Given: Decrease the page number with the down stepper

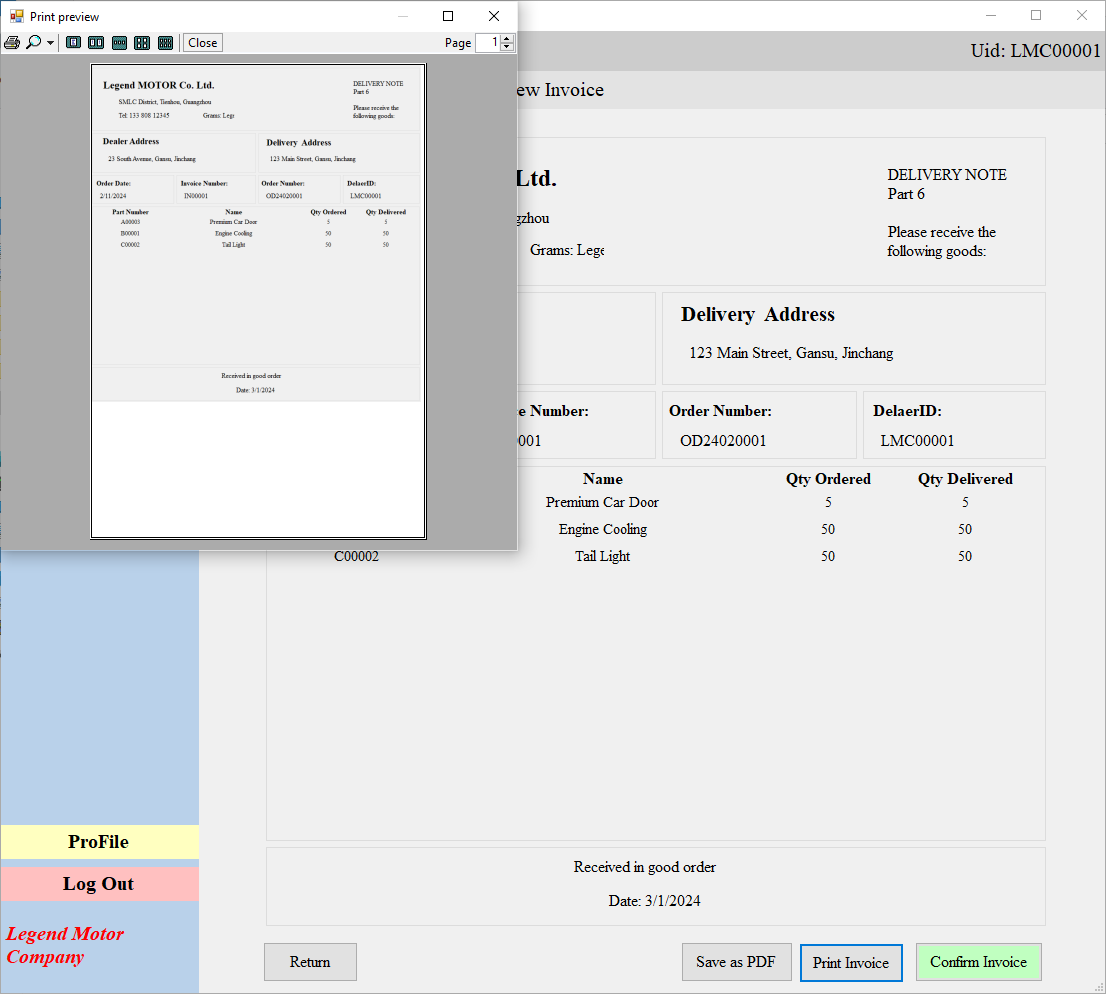Looking at the screenshot, I should click(507, 47).
